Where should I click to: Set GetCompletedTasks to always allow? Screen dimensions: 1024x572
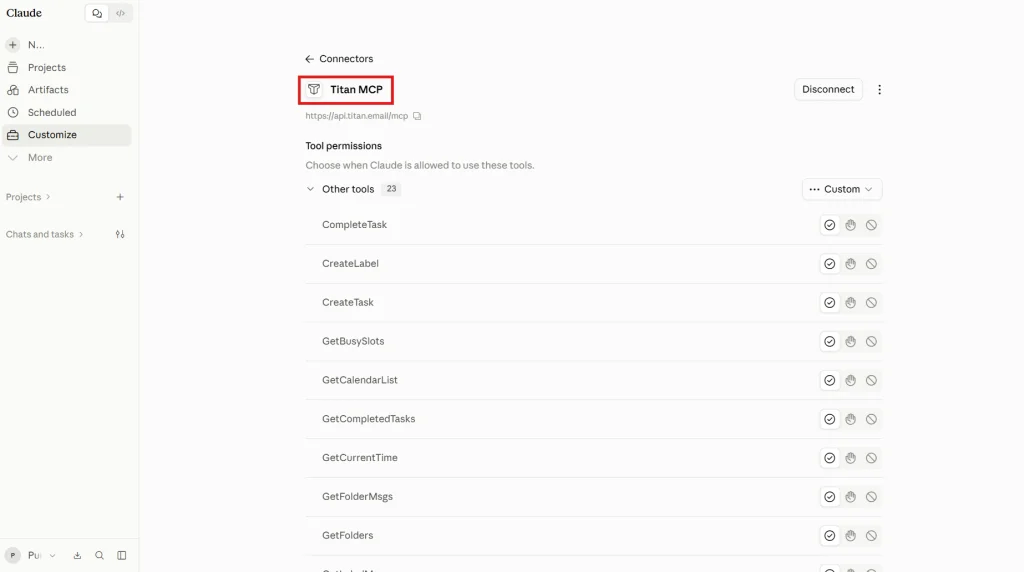click(x=829, y=419)
